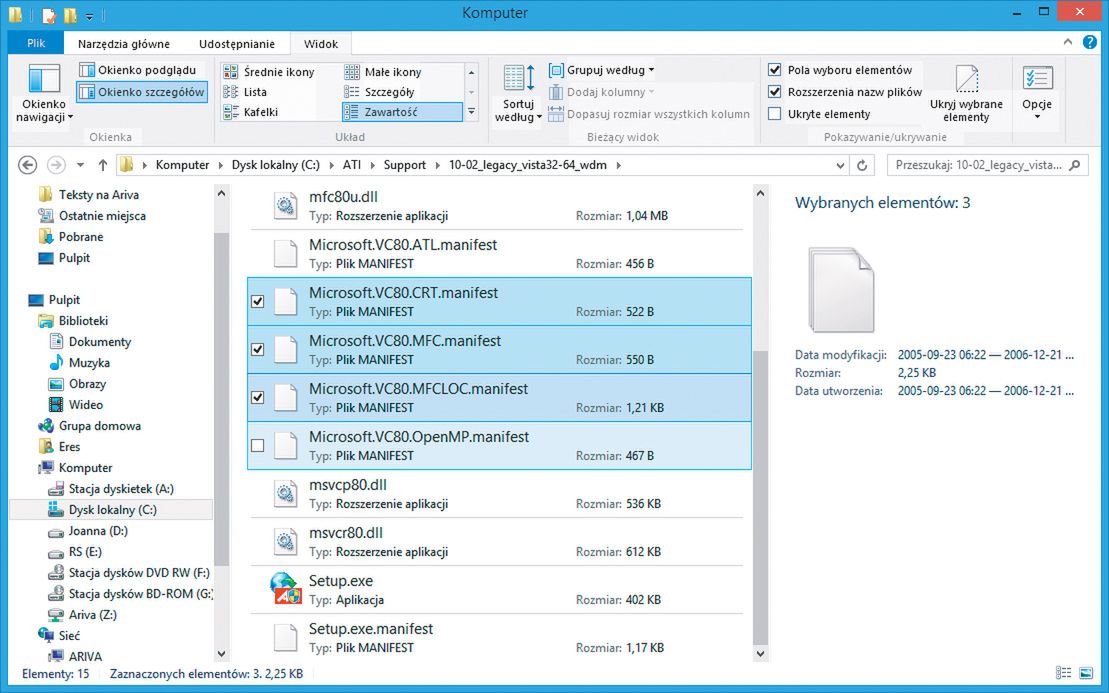This screenshot has height=693, width=1109.
Task: Uncheck Microsoft.VC80.MFCLOC.manifest checkbox
Action: pyautogui.click(x=257, y=397)
